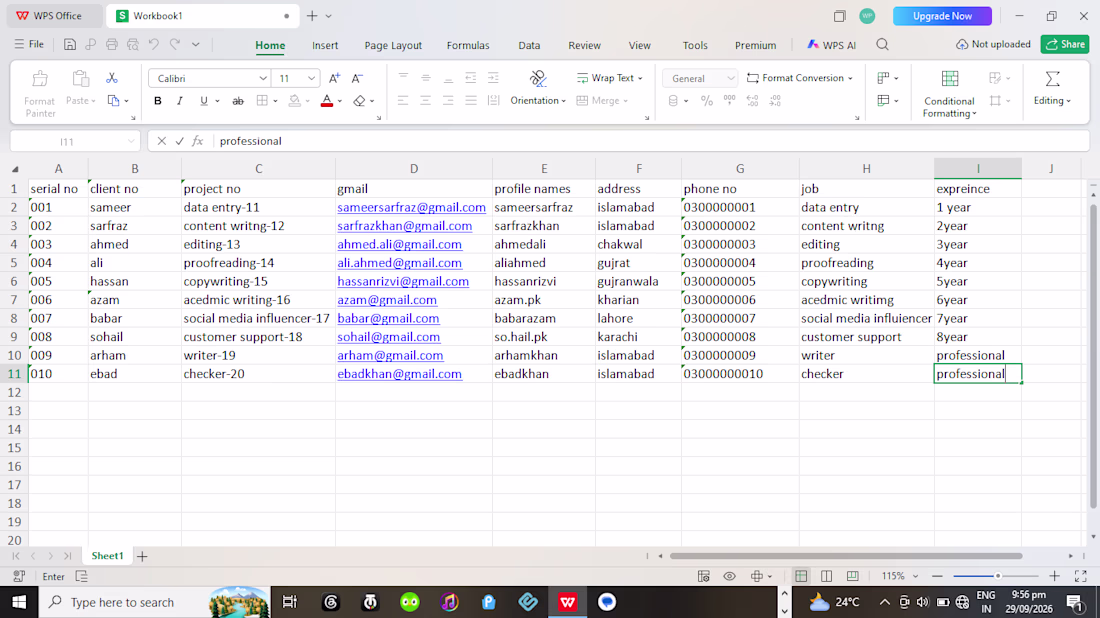1100x618 pixels.
Task: Click the green Share button
Action: [x=1065, y=44]
